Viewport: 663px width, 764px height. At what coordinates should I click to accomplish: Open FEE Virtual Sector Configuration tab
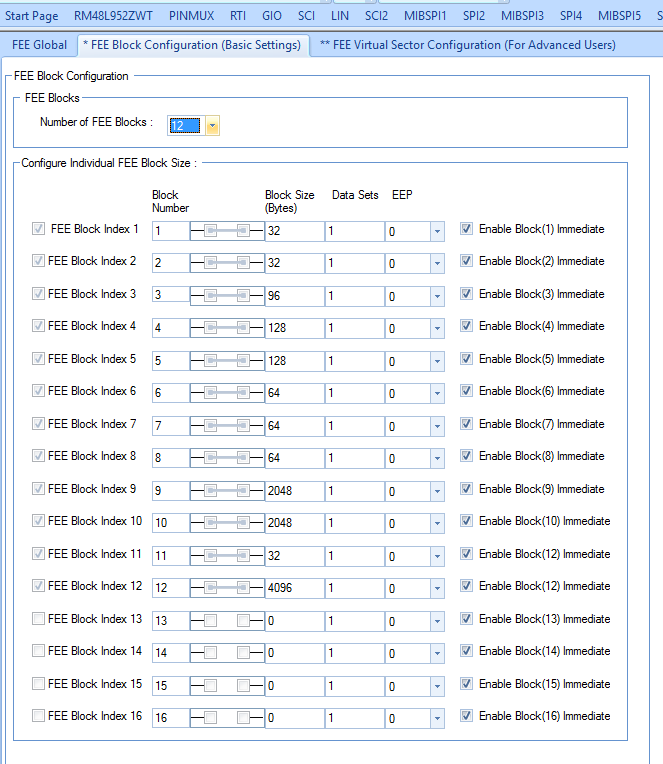point(468,45)
